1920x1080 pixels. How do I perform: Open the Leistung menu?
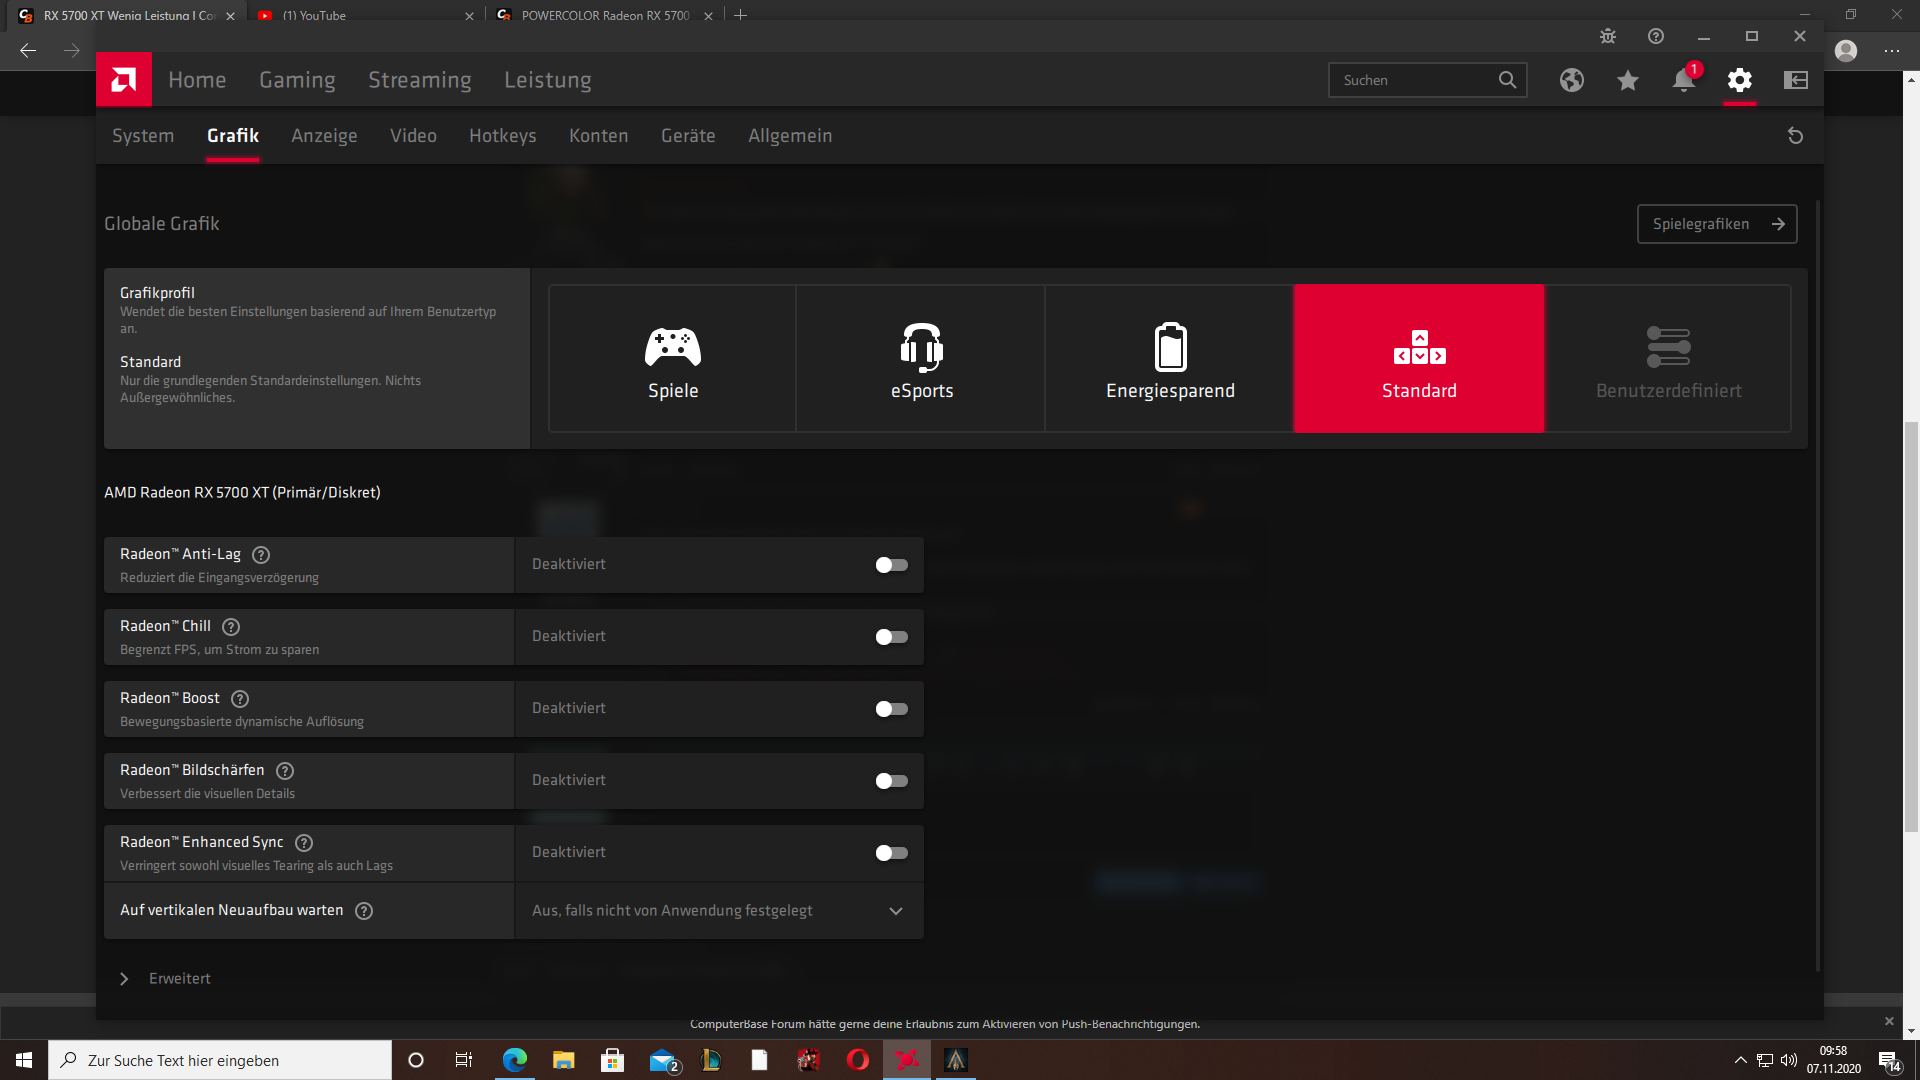(x=547, y=80)
